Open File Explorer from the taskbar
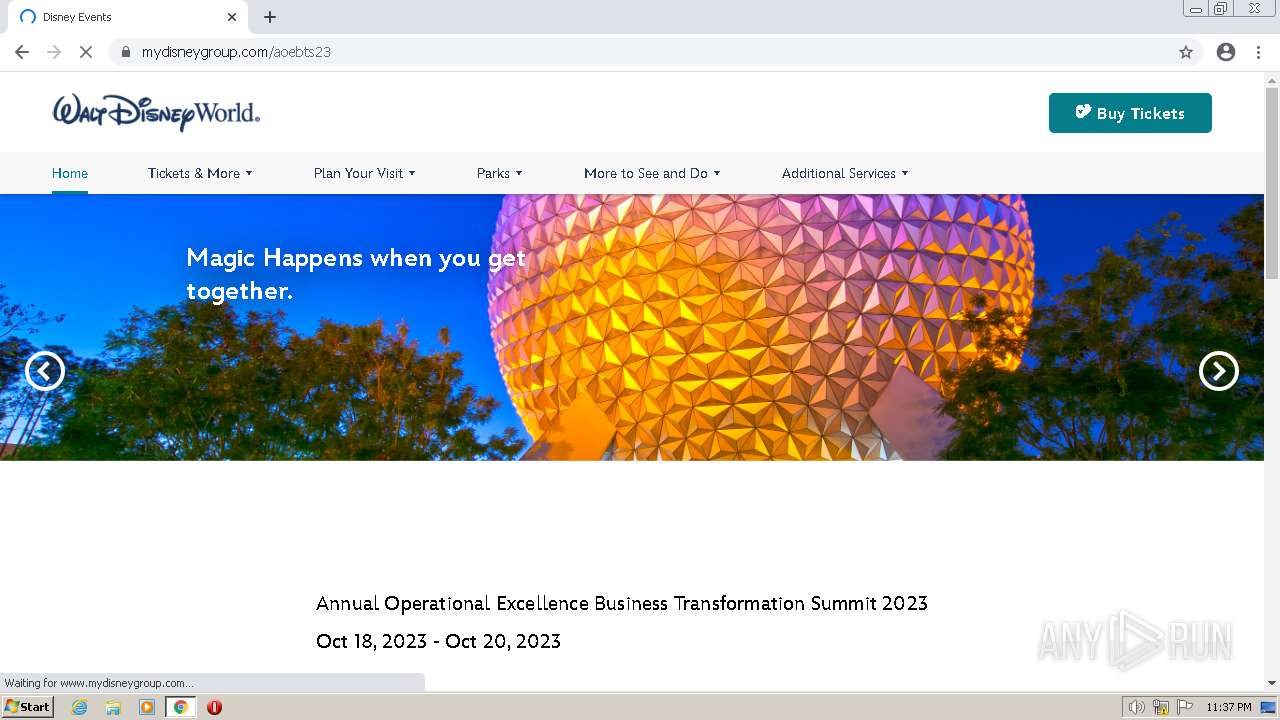The image size is (1280, 720). (113, 707)
